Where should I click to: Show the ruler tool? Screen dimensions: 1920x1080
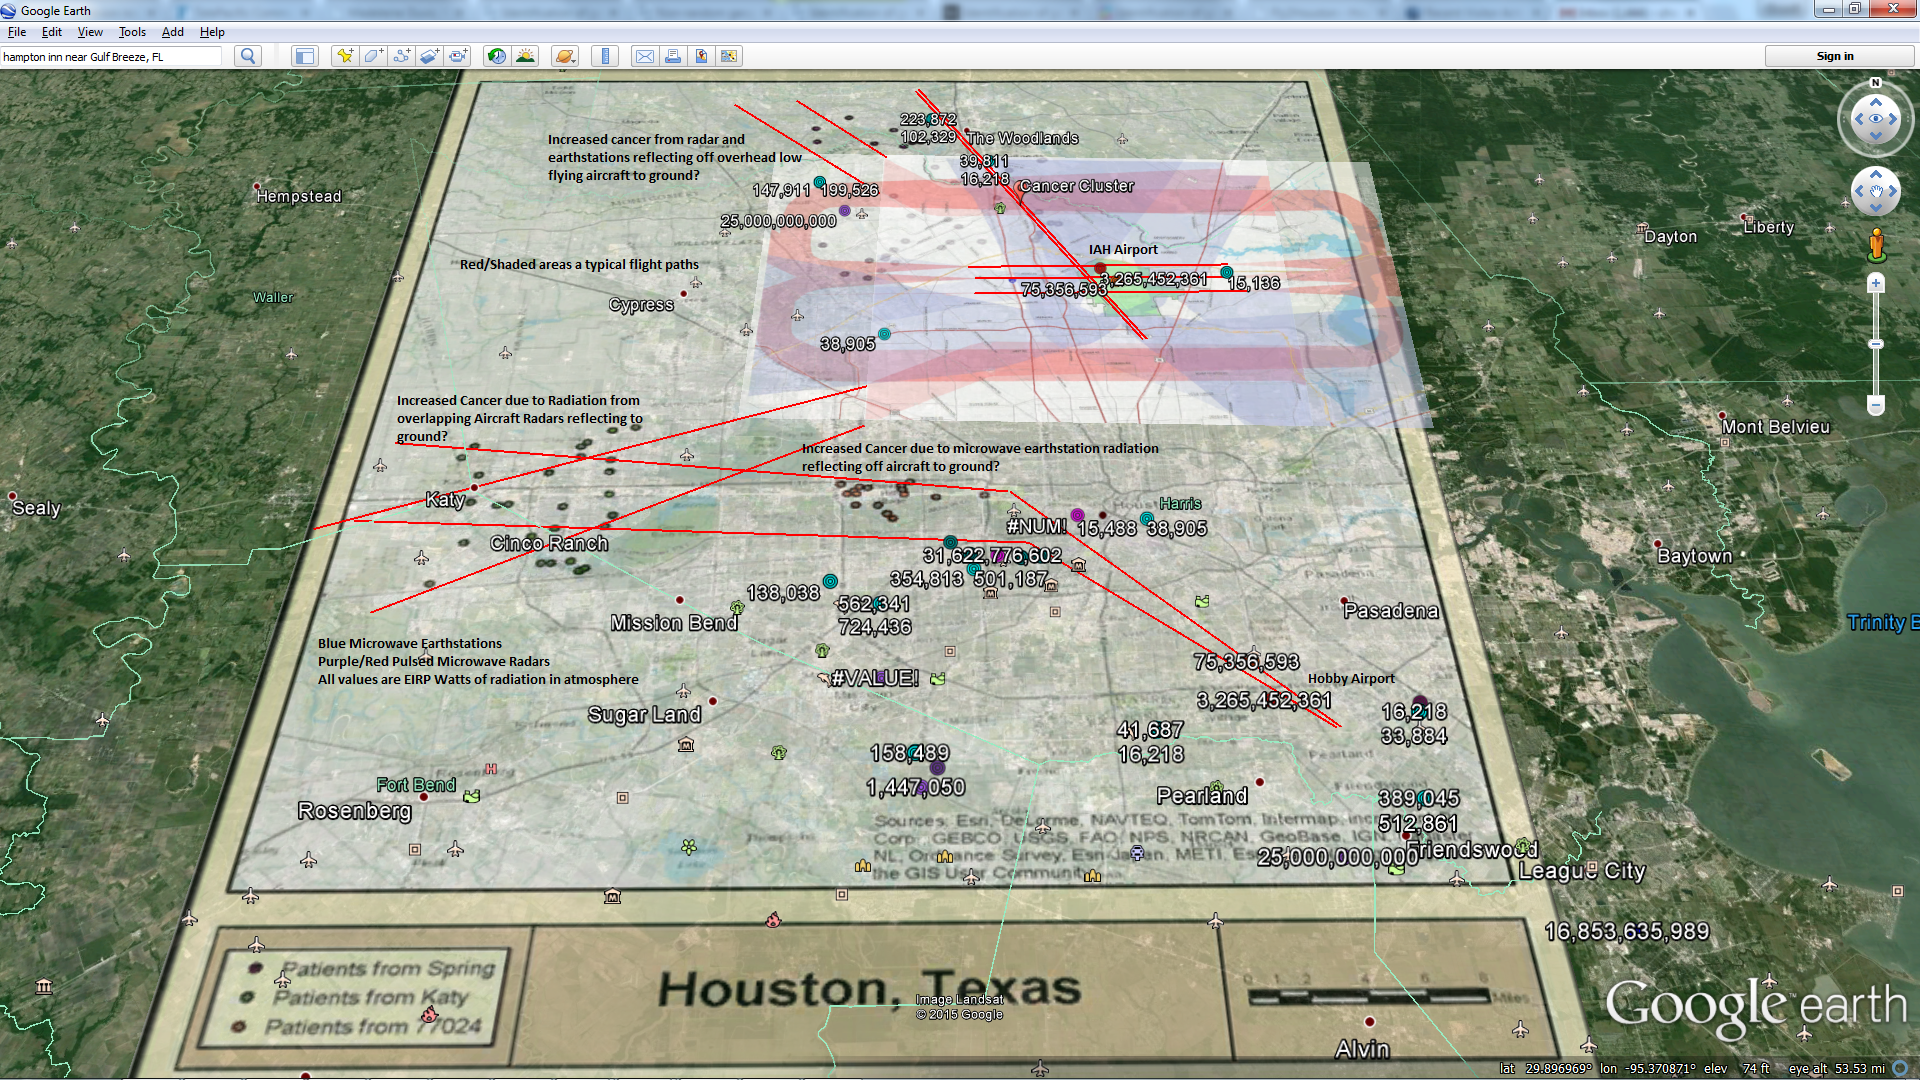click(x=604, y=56)
